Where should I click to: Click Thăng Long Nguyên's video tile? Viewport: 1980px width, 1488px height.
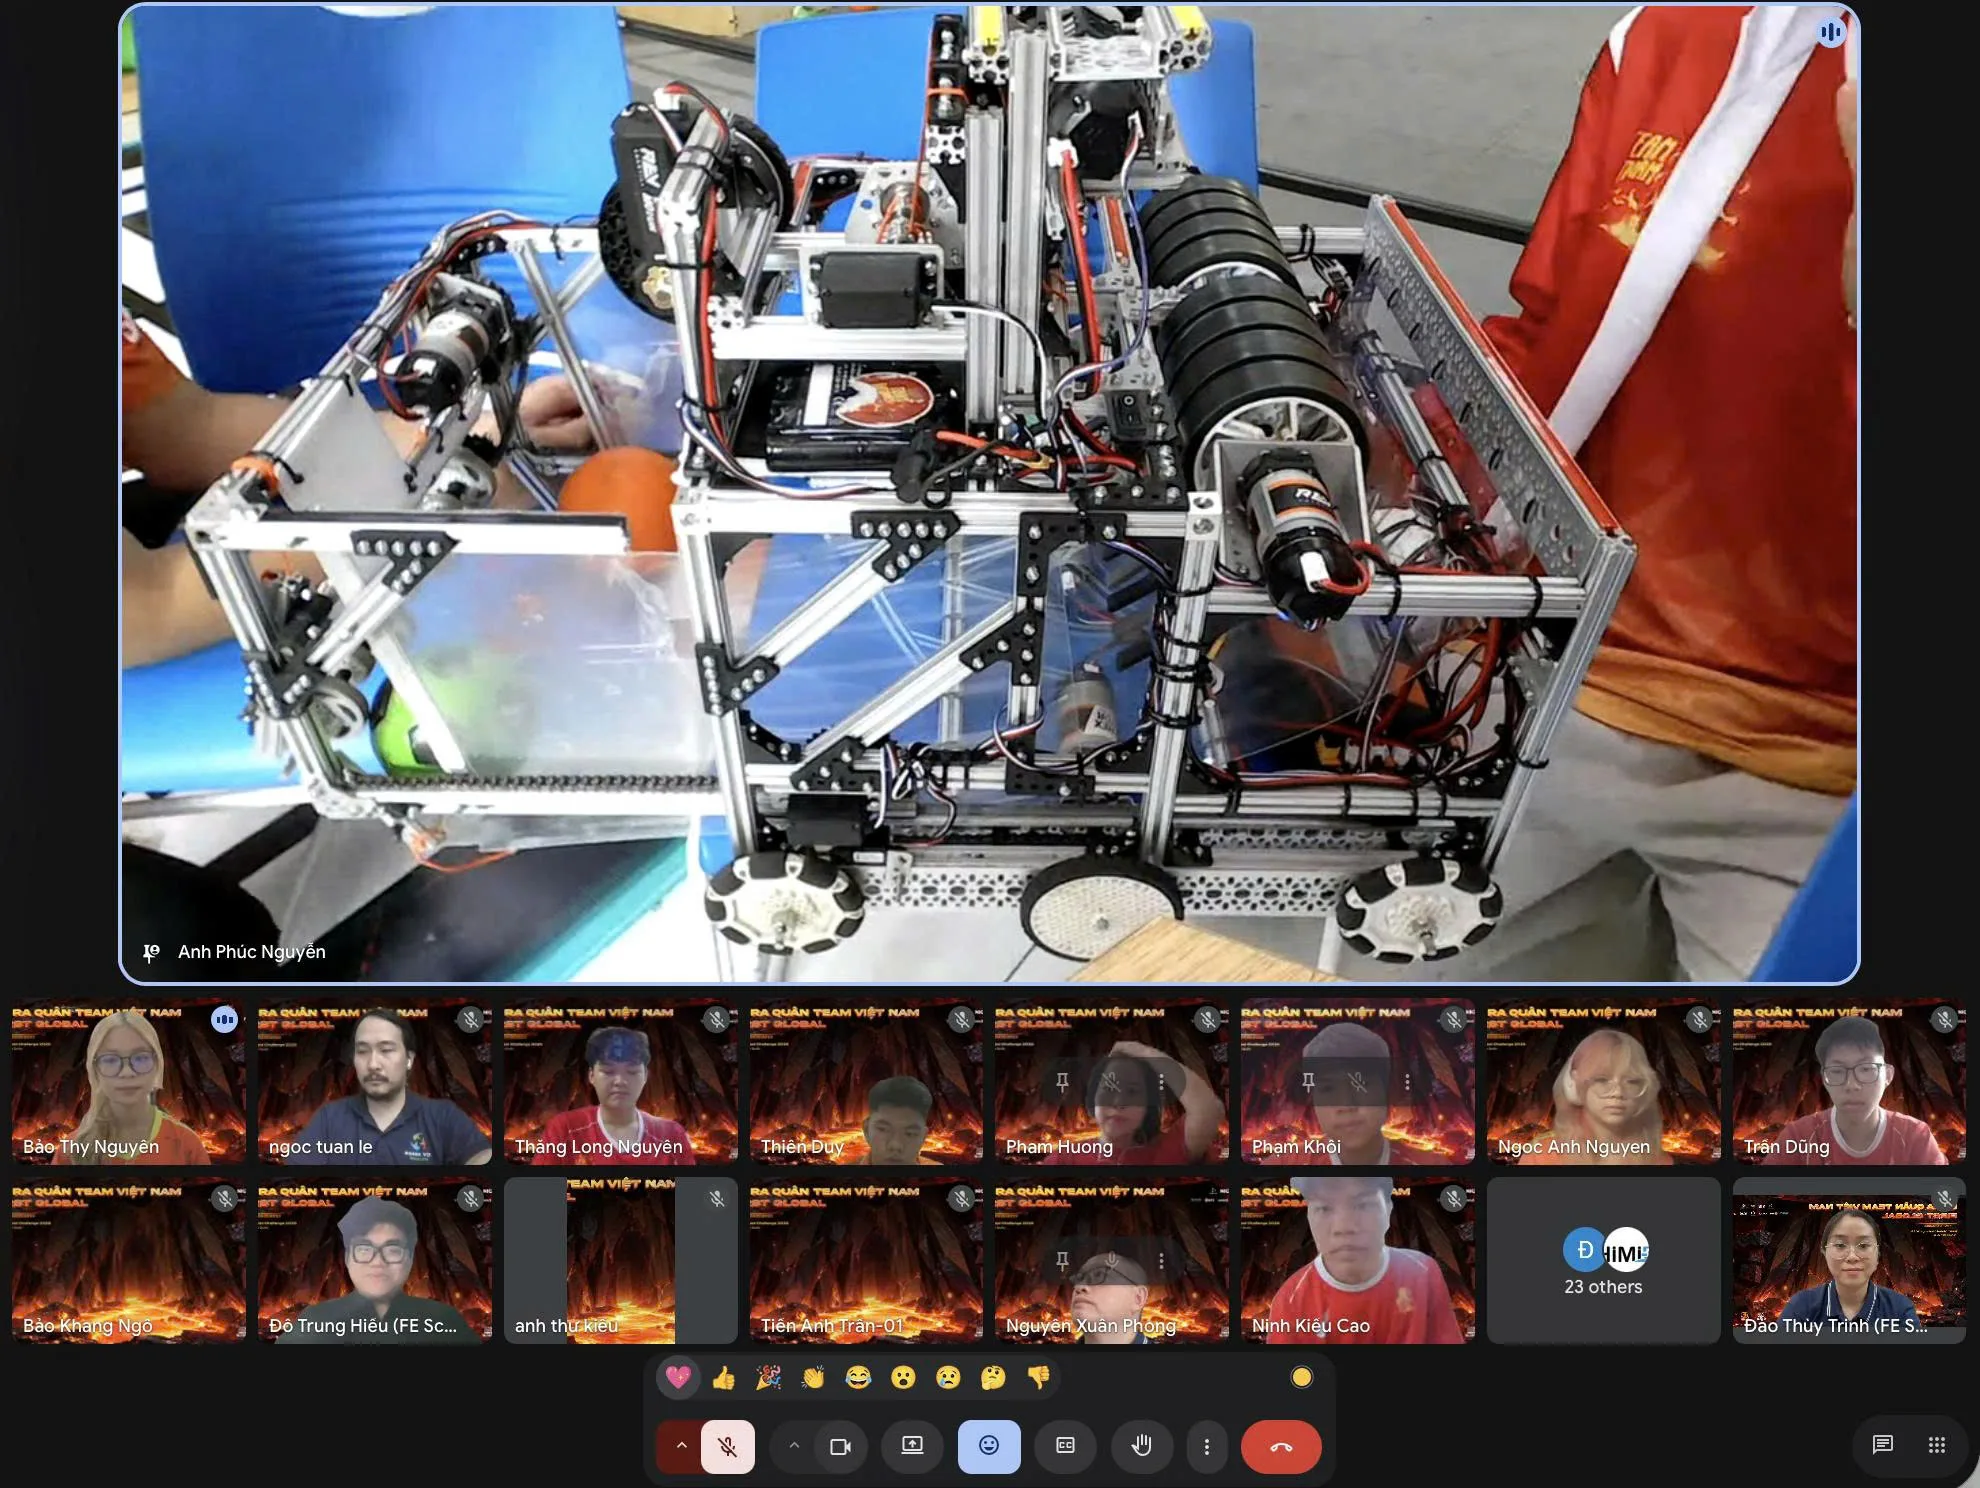(x=620, y=1081)
